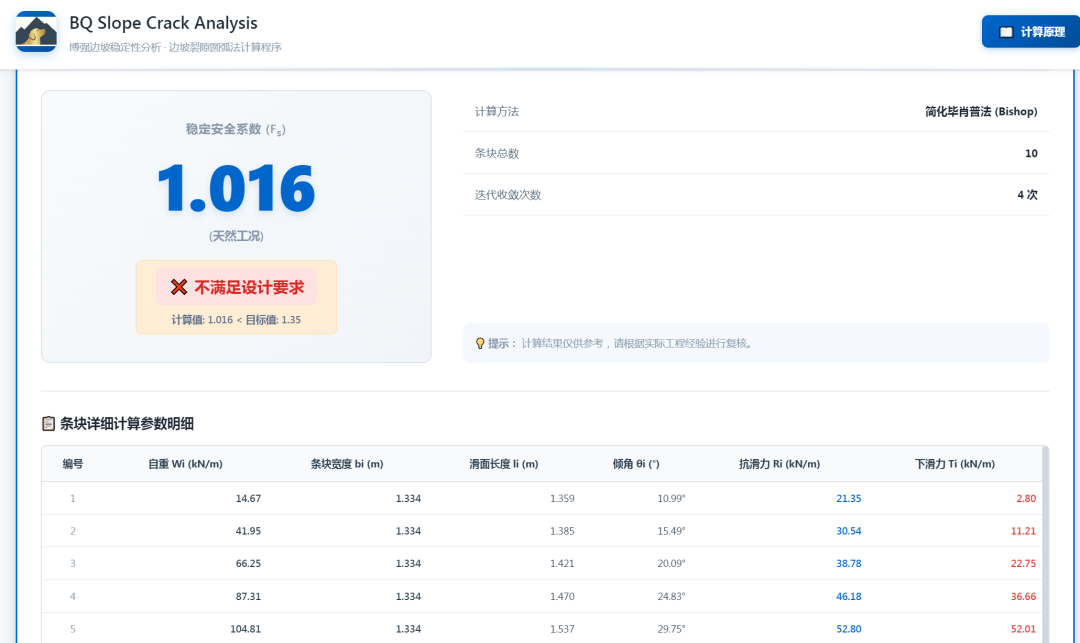The width and height of the screenshot is (1080, 643).
Task: Click the 编号 column header
Action: pos(73,464)
